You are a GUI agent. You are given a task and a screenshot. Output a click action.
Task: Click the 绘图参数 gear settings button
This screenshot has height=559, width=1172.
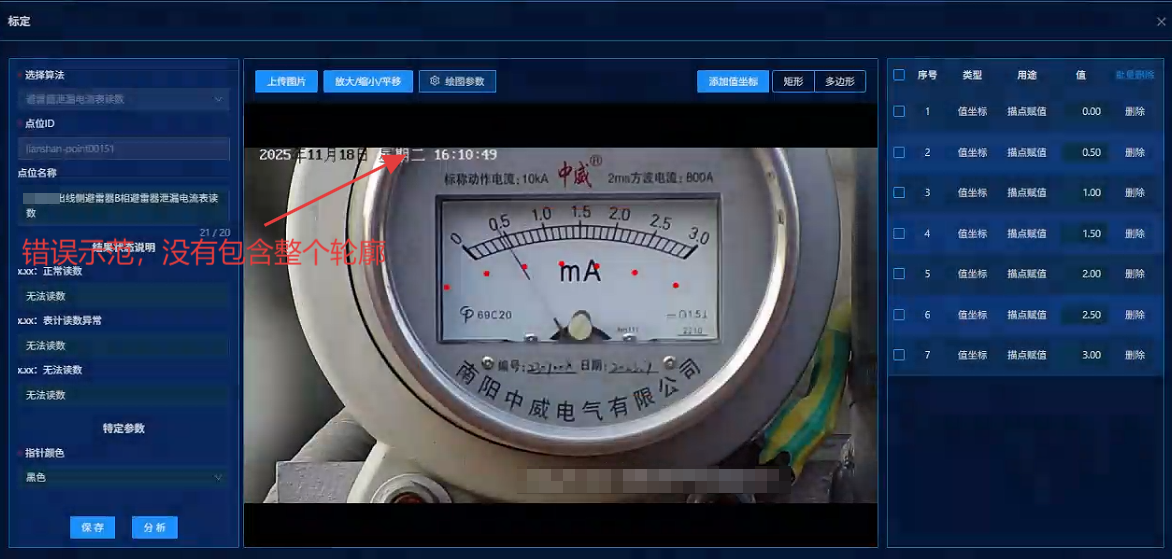tap(457, 81)
